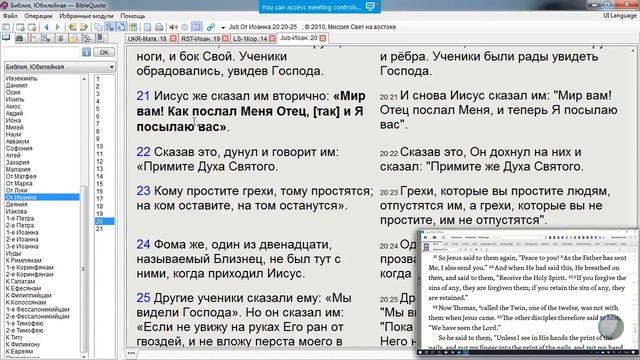Image resolution: width=640 pixels, height=360 pixels.
Task: Switch to the RST-Иоан.:19 tab
Action: pos(200,38)
